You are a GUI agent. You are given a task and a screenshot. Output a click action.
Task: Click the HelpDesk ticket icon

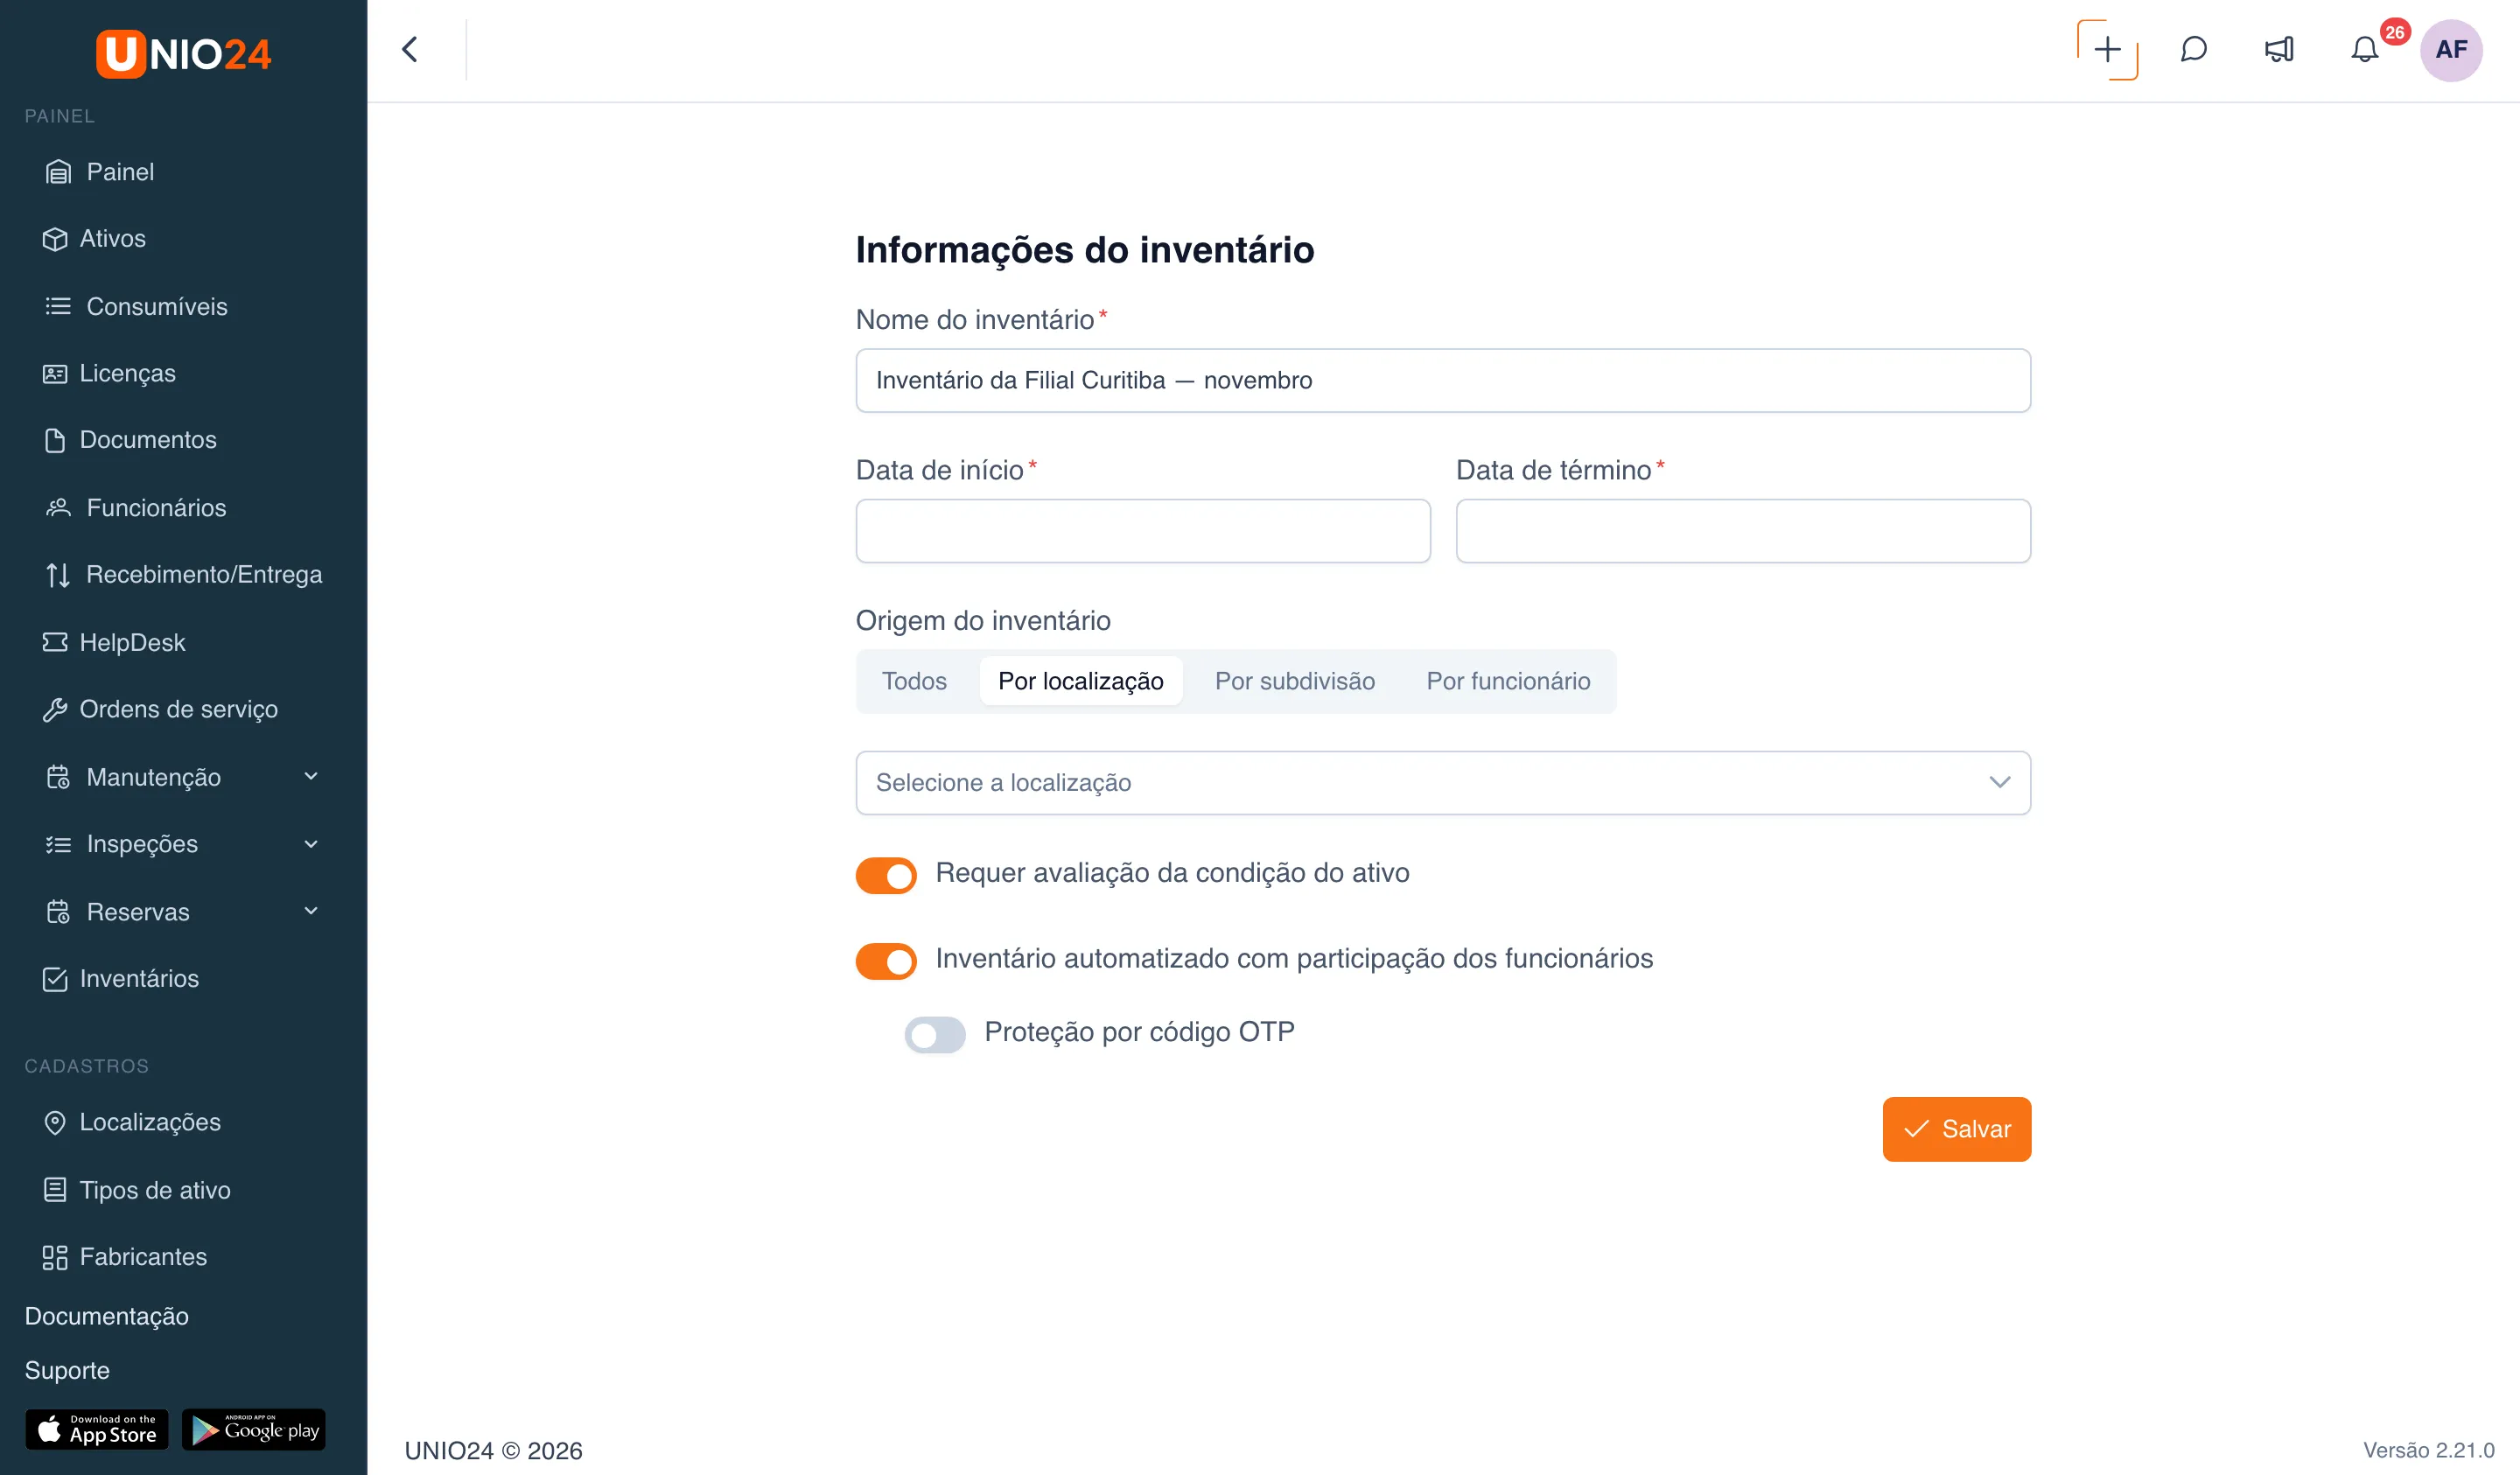click(55, 642)
